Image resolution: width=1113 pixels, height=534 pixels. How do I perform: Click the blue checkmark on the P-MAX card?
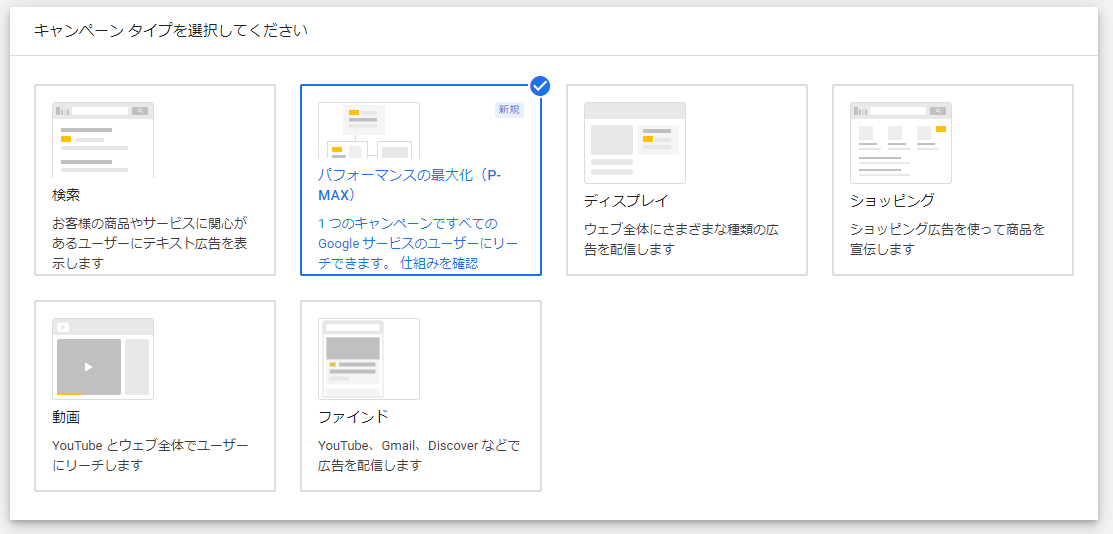pos(540,86)
